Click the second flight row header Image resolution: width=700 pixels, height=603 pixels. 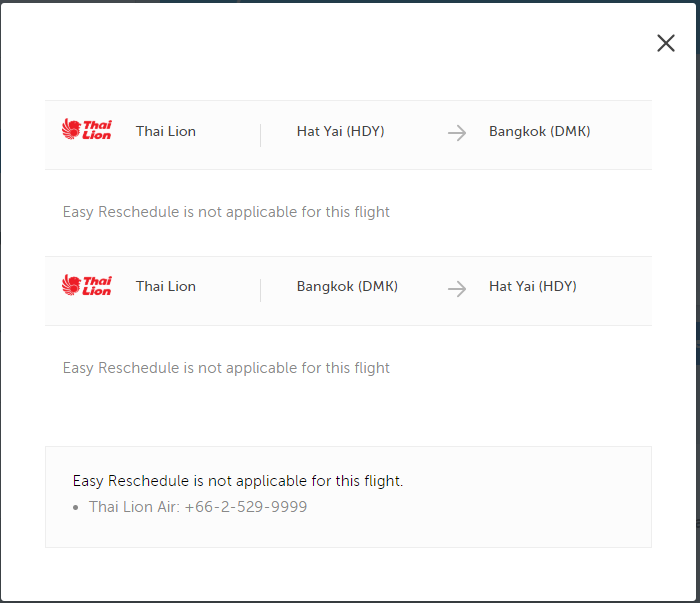click(x=348, y=291)
